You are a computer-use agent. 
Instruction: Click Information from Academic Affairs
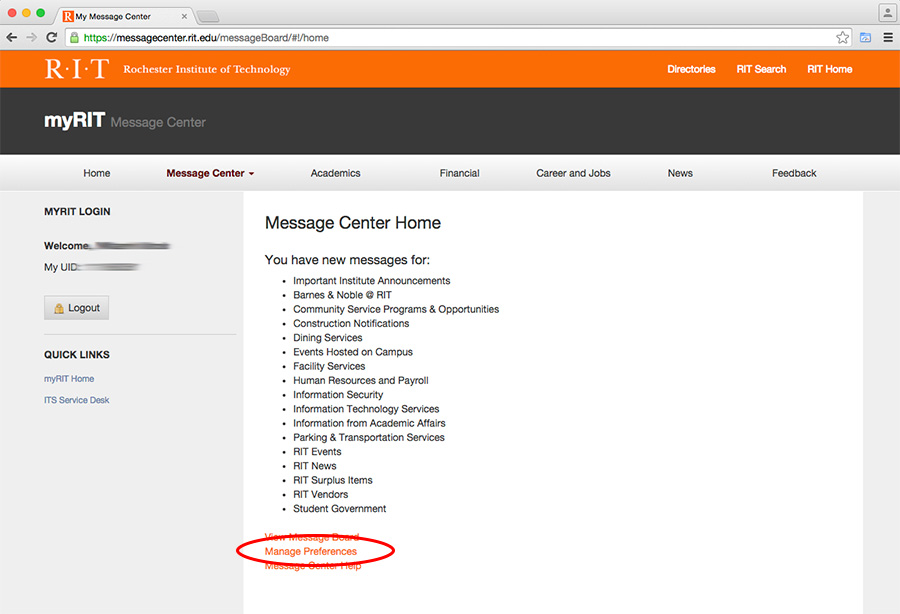tap(369, 423)
